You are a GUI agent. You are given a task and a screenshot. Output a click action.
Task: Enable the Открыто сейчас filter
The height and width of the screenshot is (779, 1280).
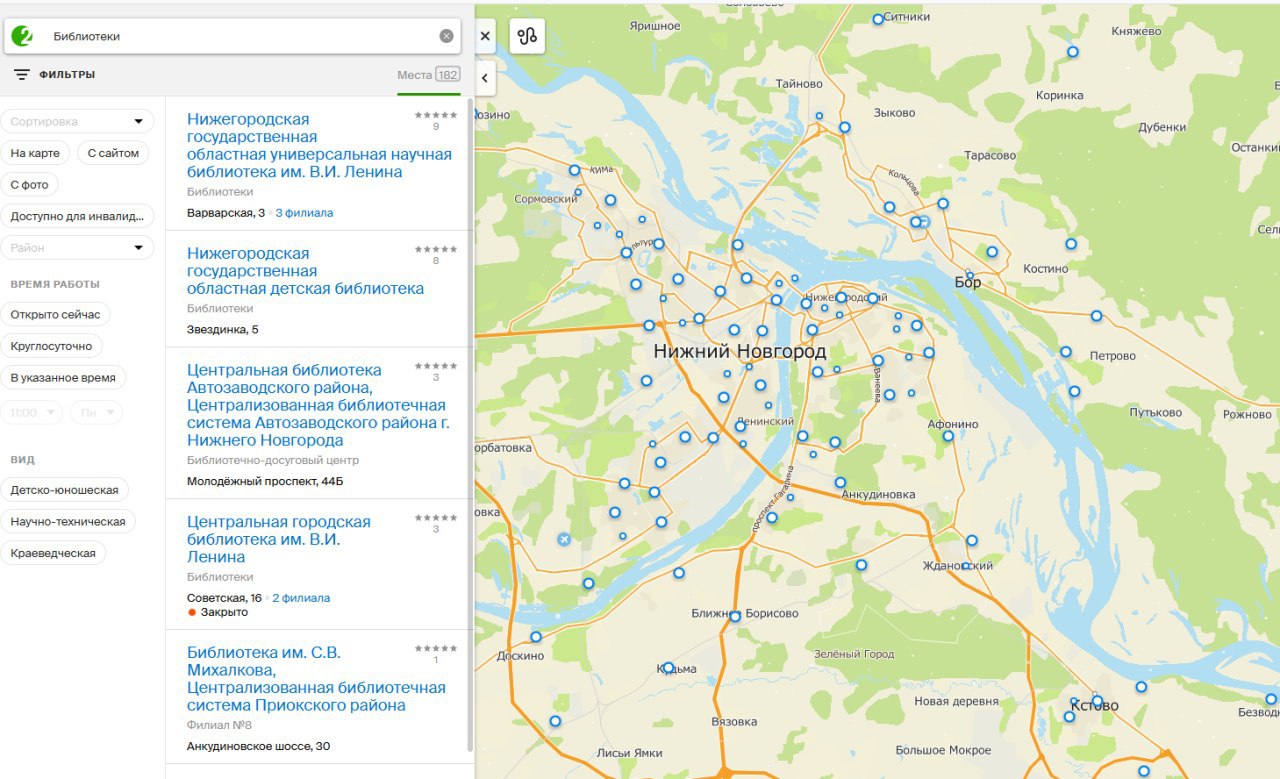(55, 314)
